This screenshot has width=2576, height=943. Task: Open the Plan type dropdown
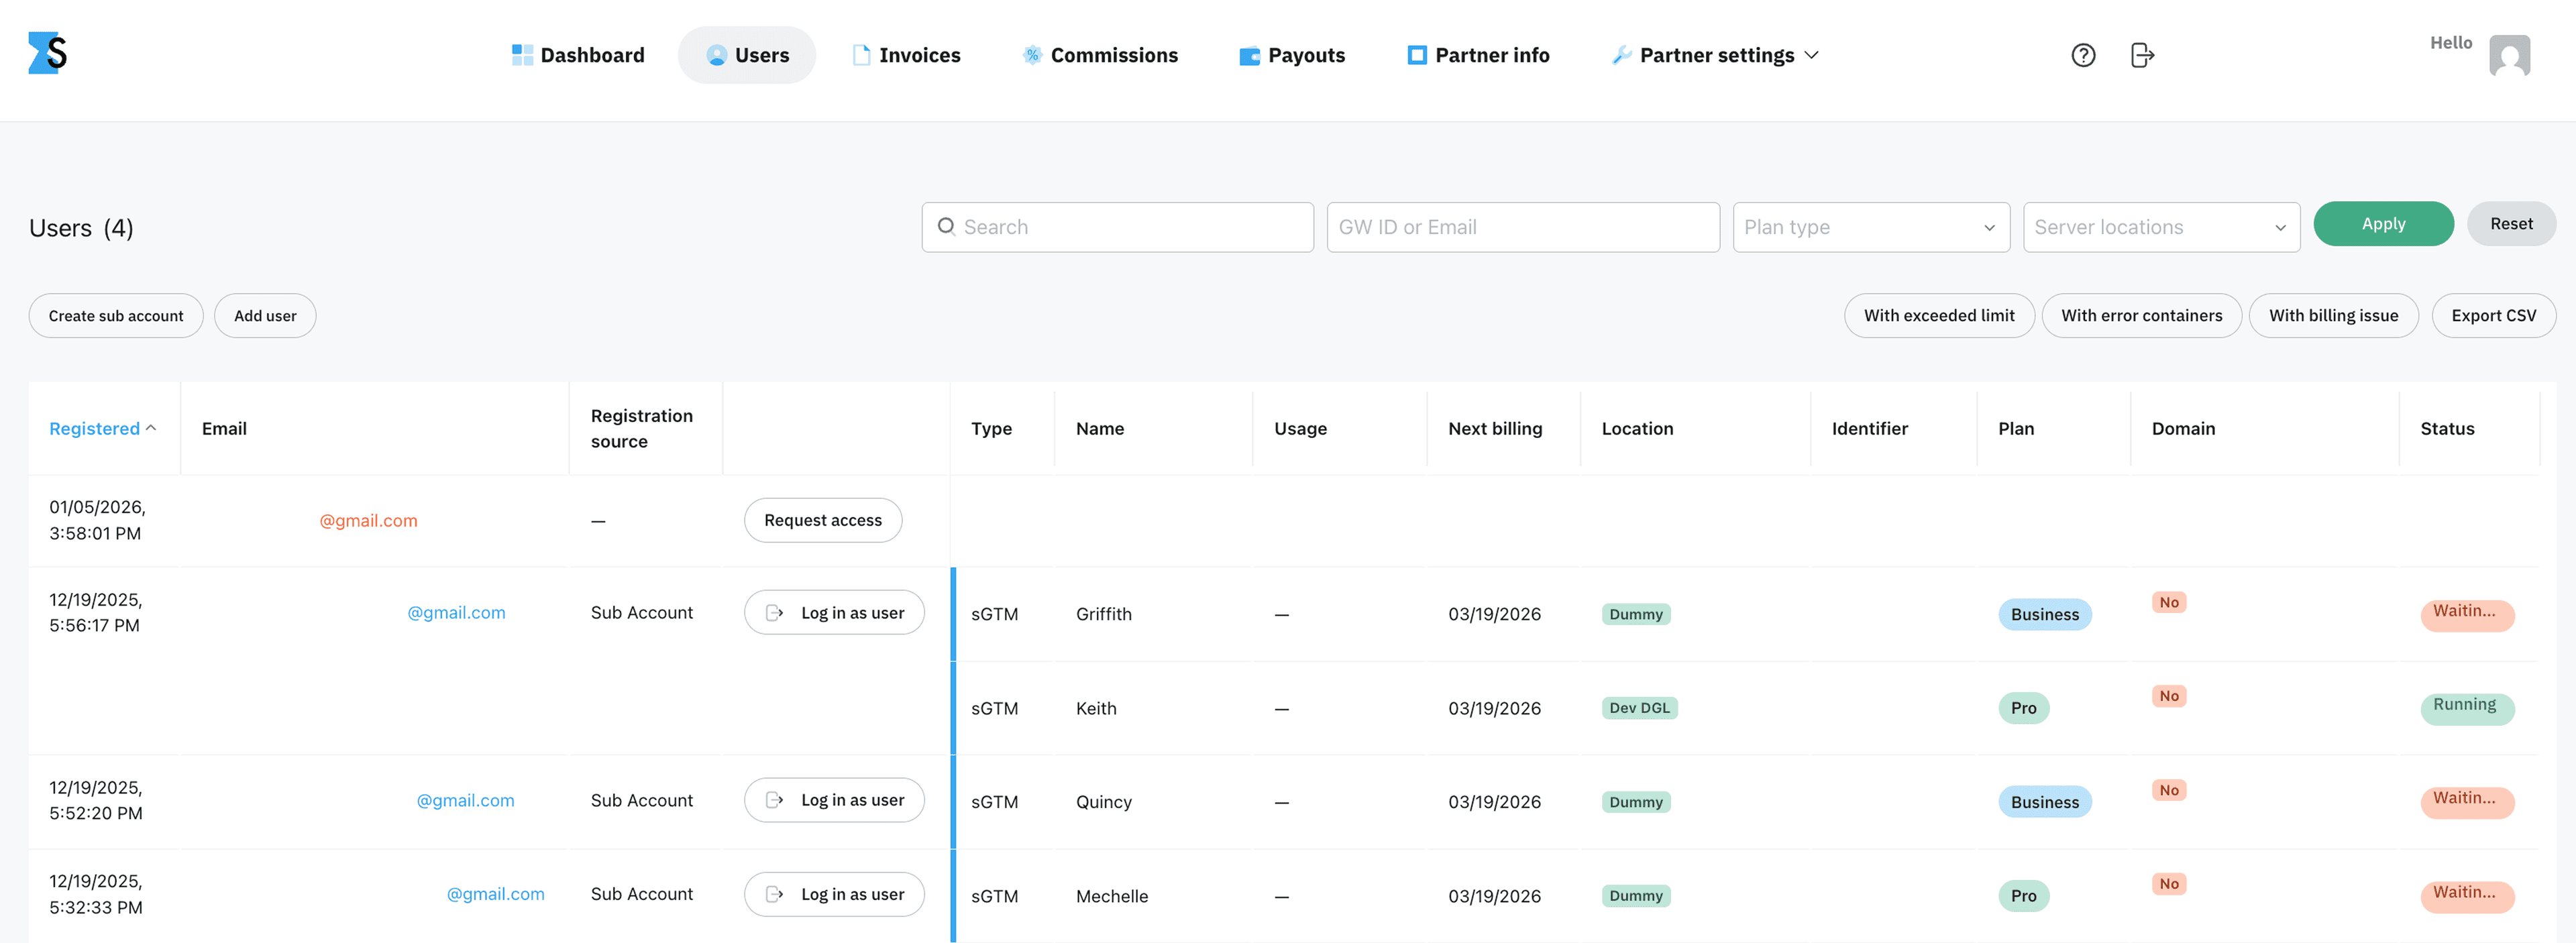[x=1870, y=227]
